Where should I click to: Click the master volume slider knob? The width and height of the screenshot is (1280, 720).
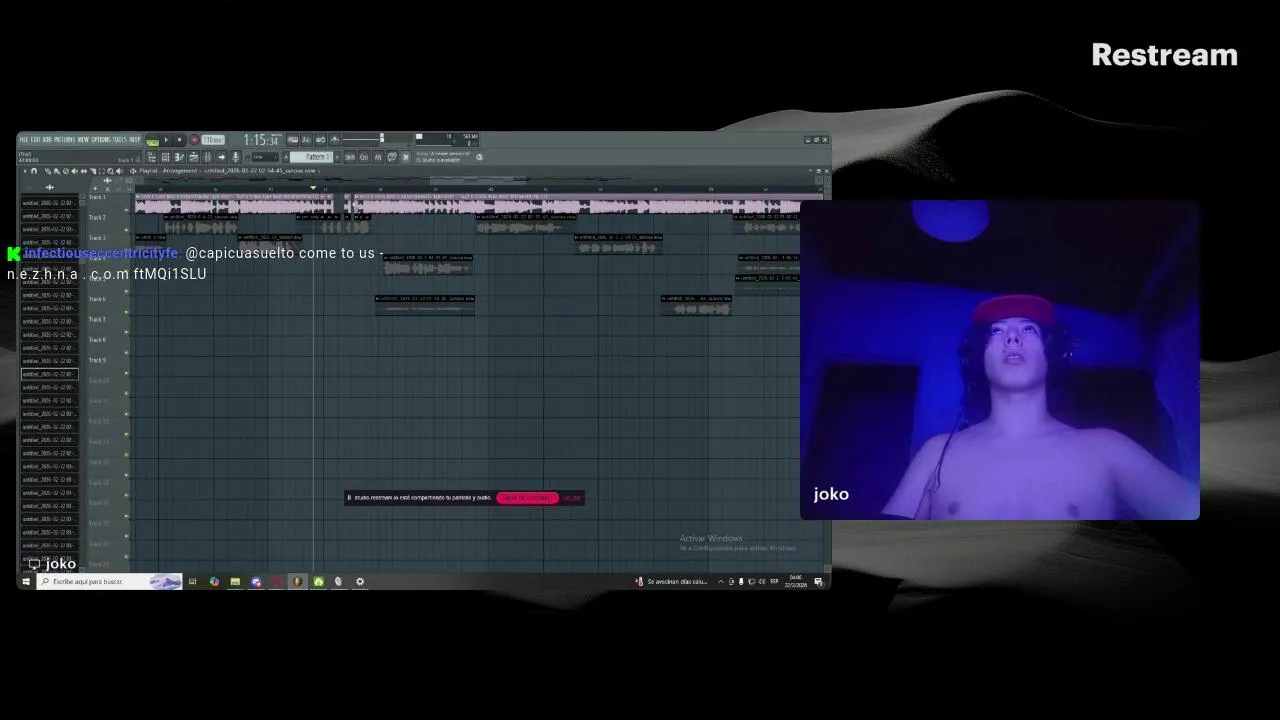[x=382, y=138]
